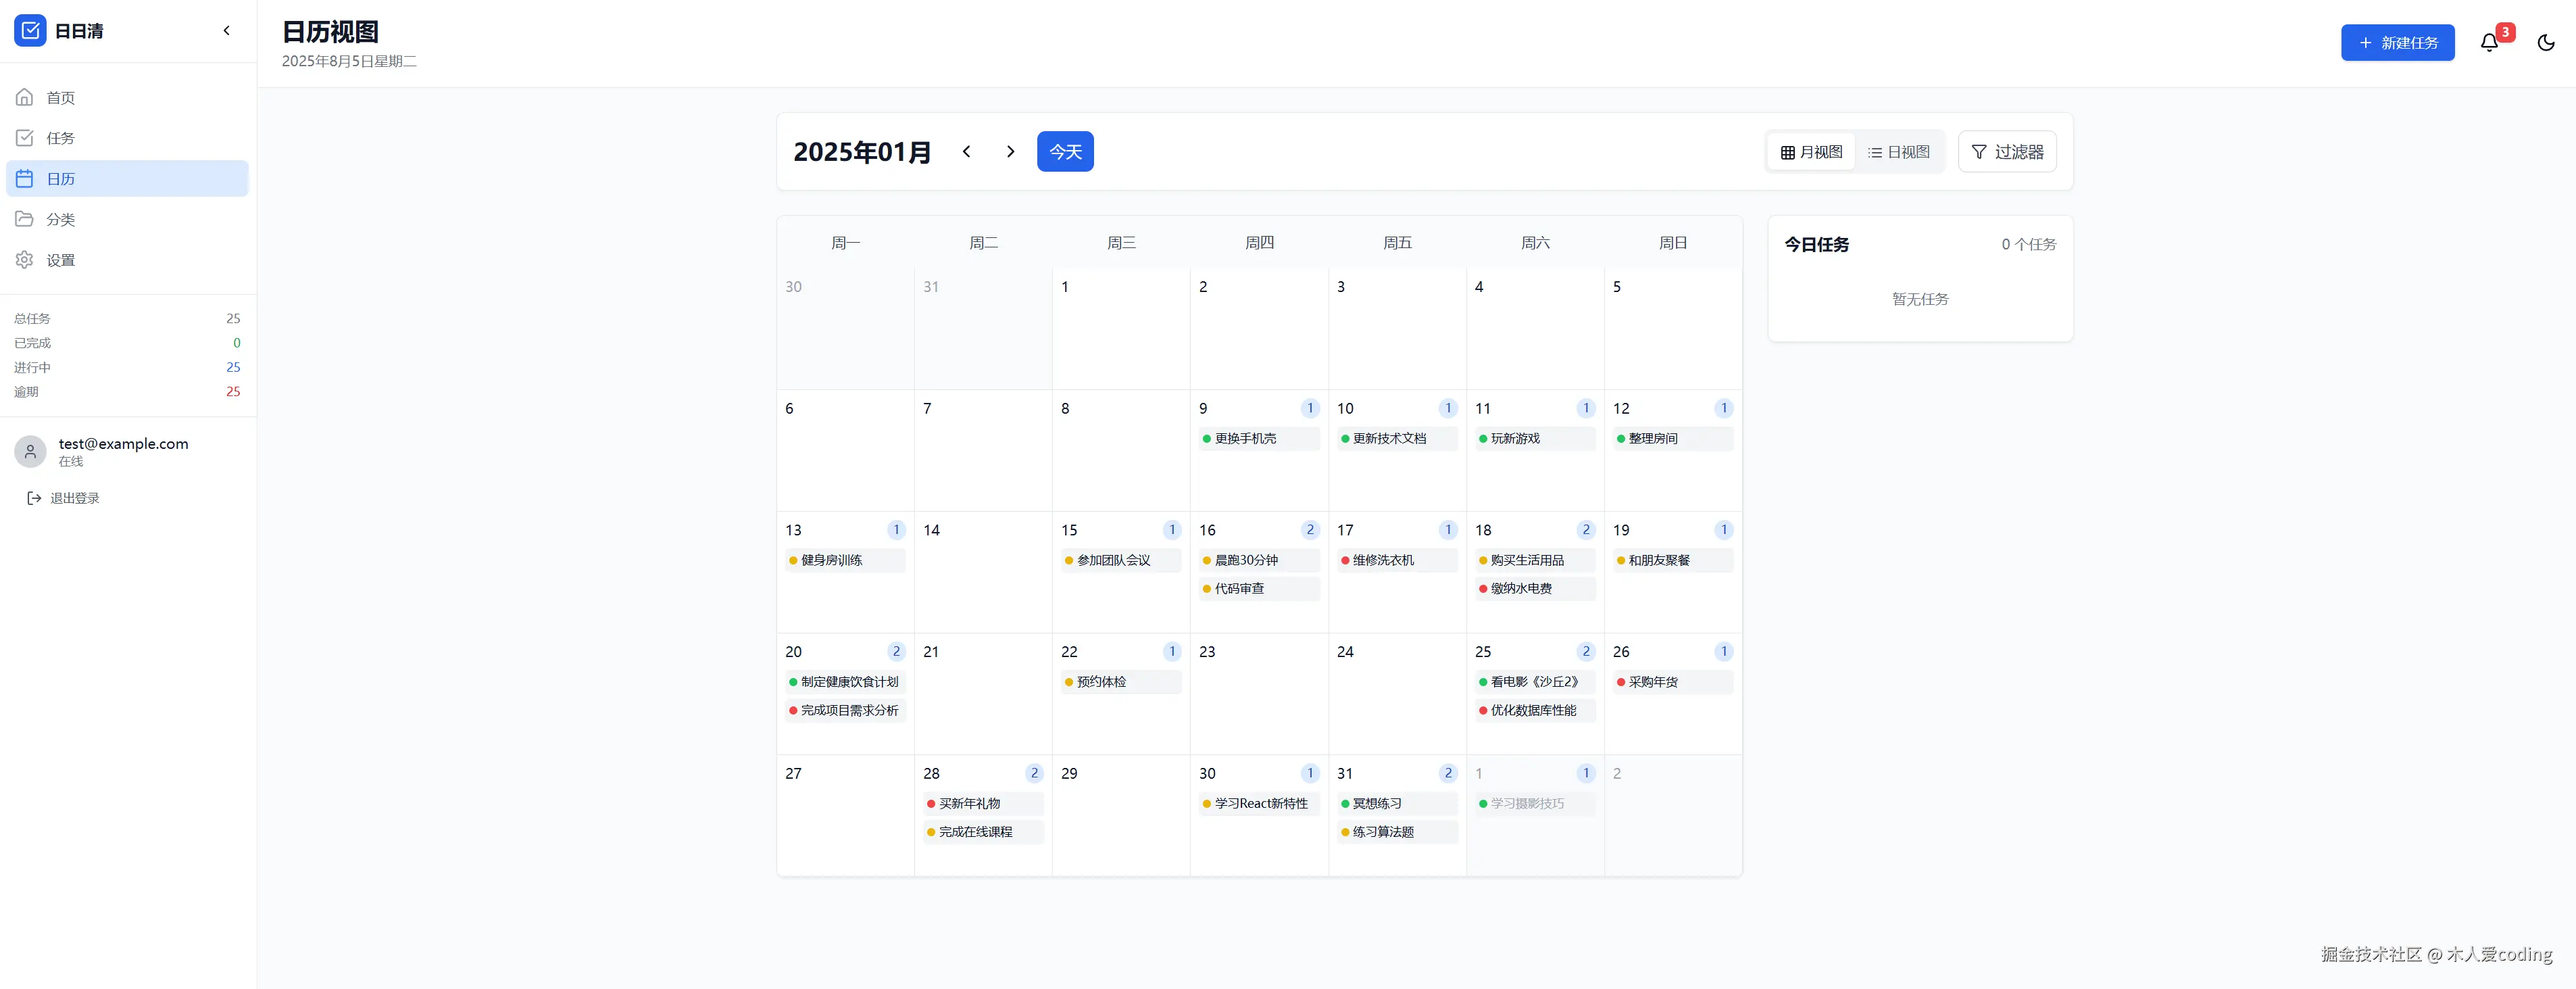This screenshot has height=989, width=2576.
Task: Go to the previous month
Action: click(x=966, y=152)
